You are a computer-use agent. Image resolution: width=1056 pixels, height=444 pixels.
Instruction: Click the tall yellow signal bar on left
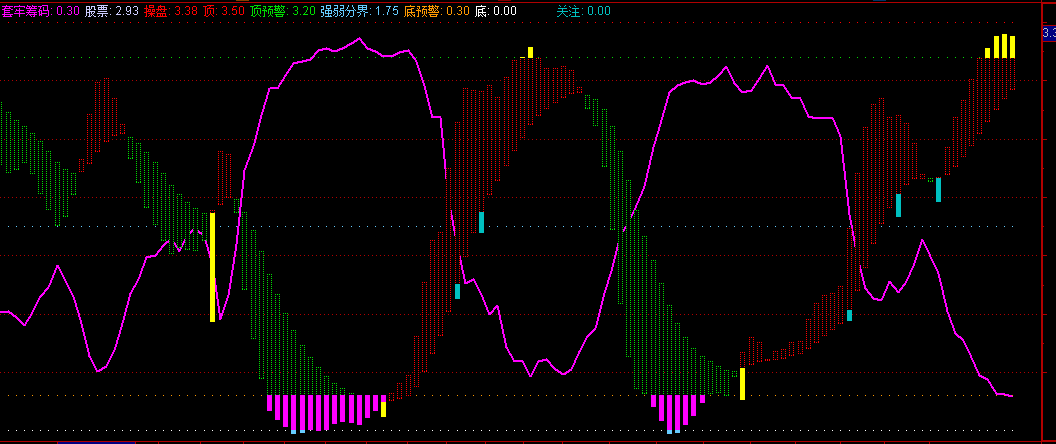(212, 266)
